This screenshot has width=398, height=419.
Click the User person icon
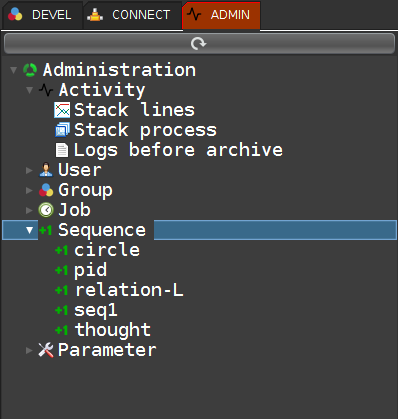(x=46, y=170)
